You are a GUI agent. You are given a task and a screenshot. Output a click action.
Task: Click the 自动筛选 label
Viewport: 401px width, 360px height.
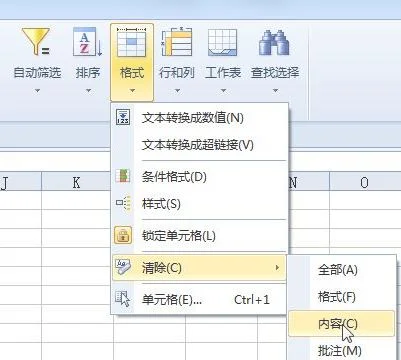[37, 72]
